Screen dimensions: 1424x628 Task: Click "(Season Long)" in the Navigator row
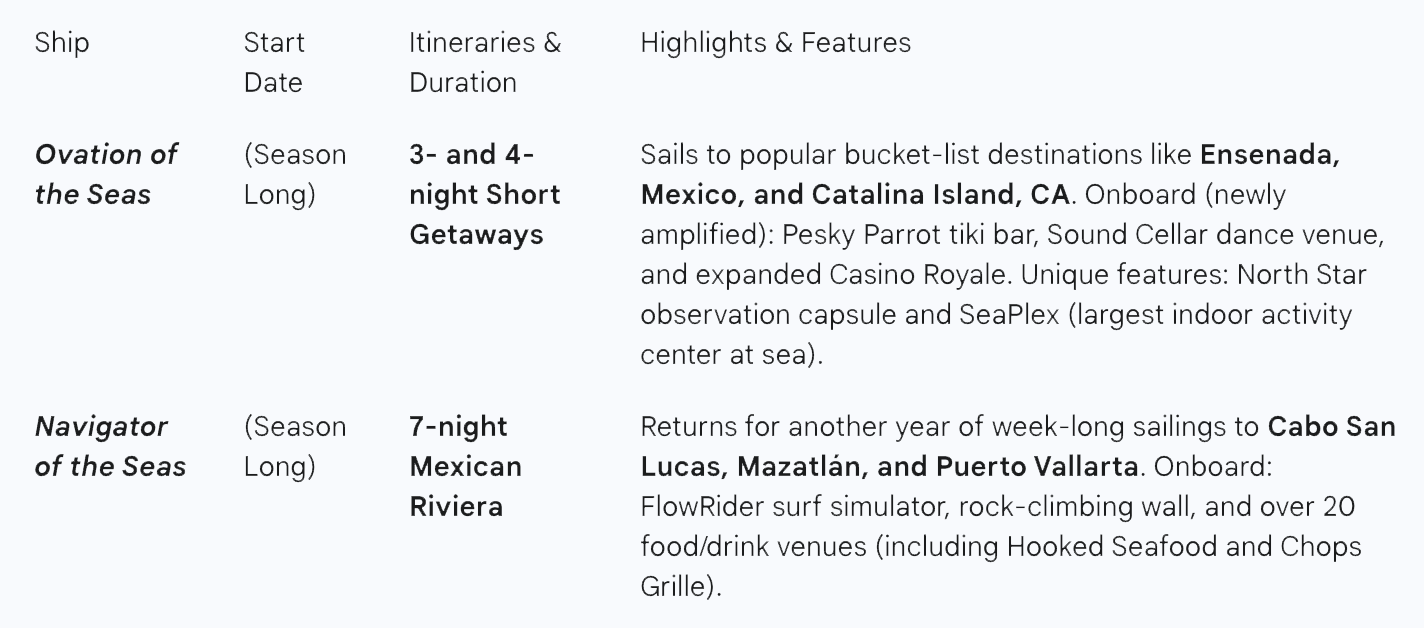294,446
